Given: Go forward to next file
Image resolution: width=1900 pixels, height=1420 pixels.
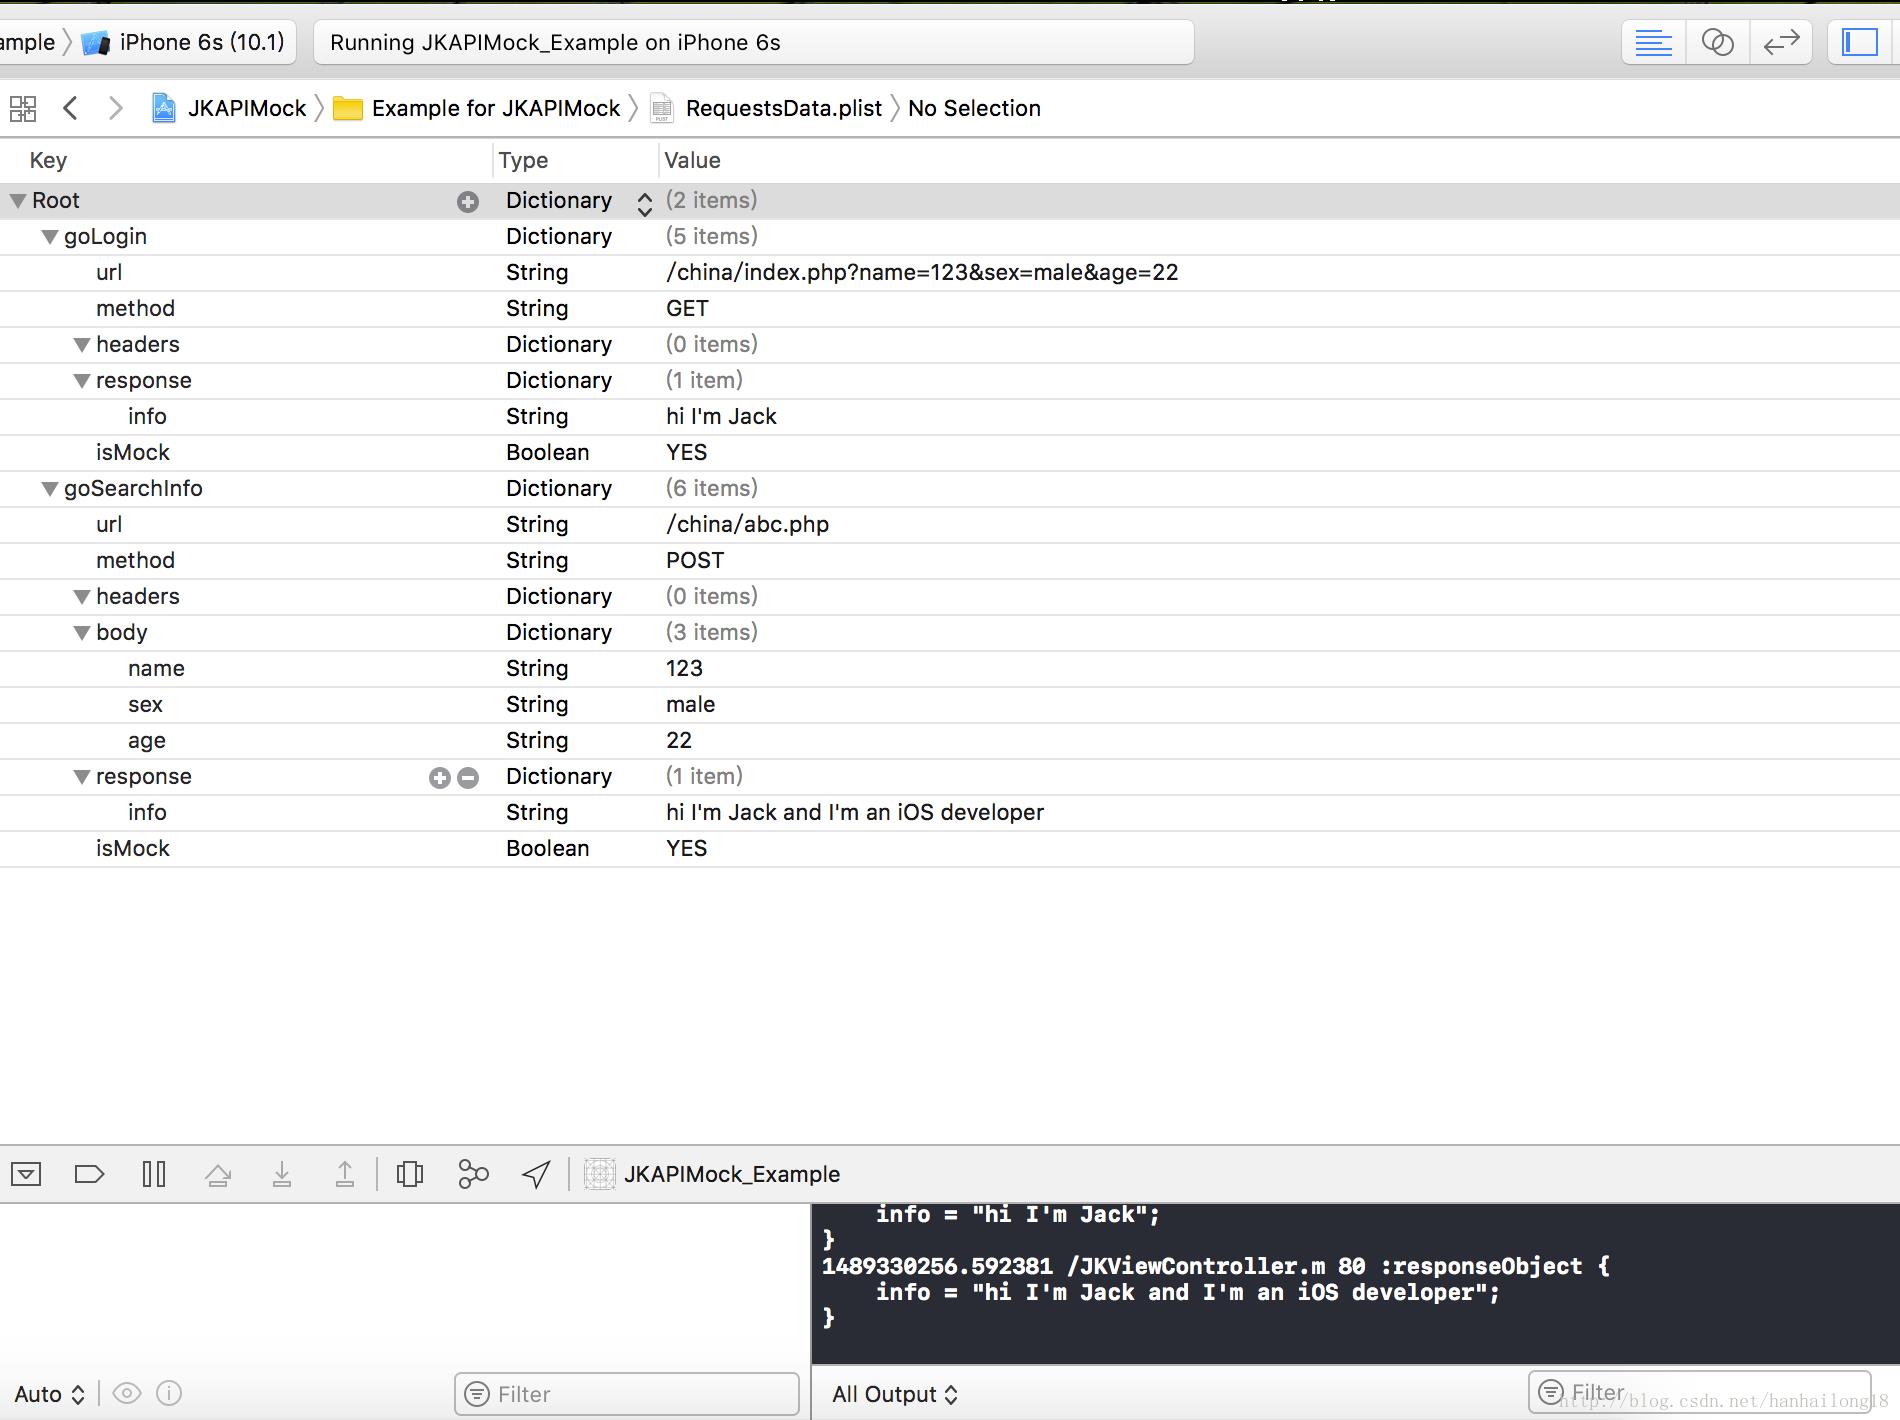Looking at the screenshot, I should [115, 108].
